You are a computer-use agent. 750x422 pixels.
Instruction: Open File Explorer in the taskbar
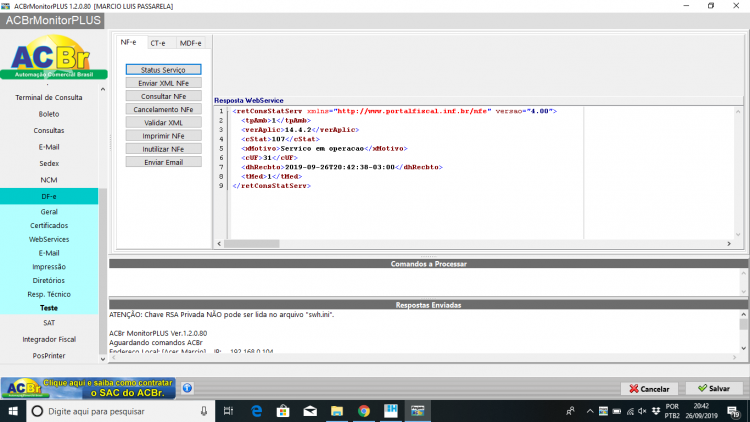point(337,411)
